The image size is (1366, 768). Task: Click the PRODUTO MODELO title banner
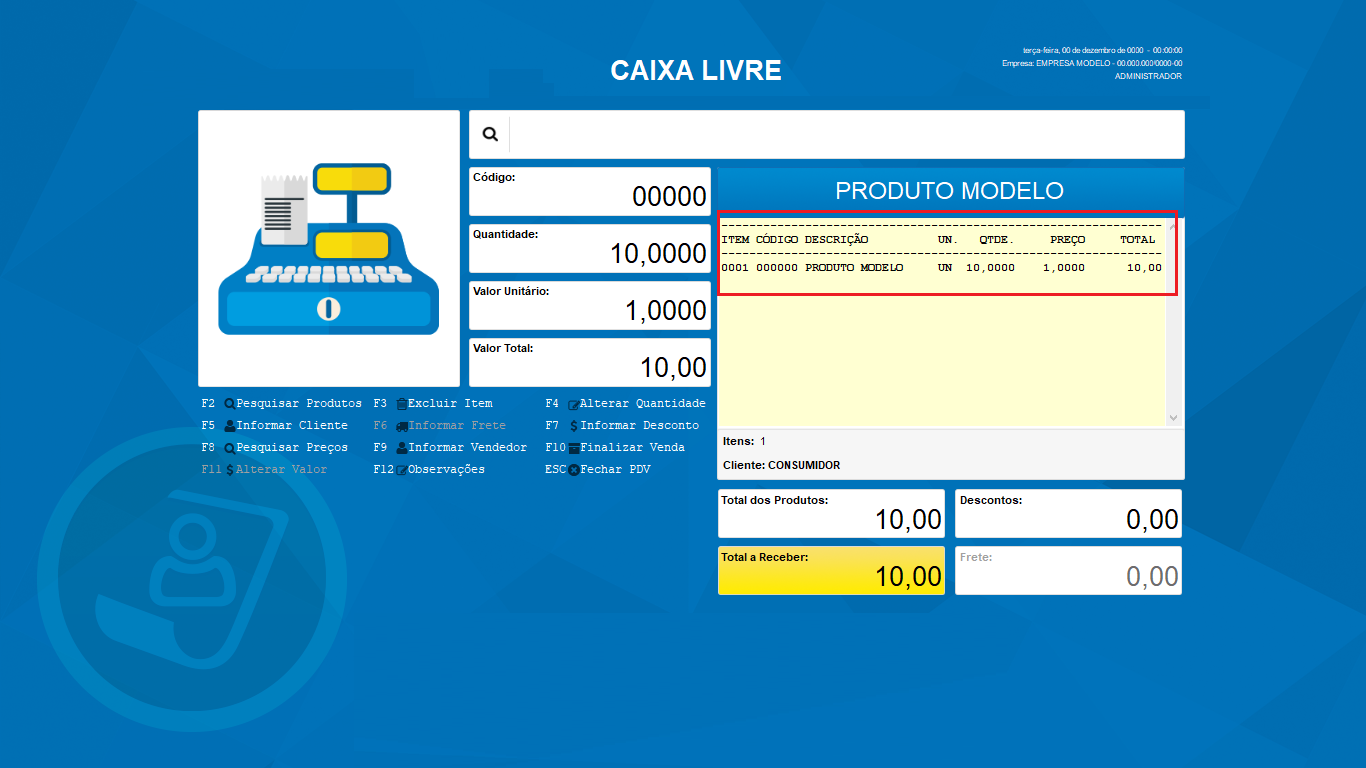(950, 190)
